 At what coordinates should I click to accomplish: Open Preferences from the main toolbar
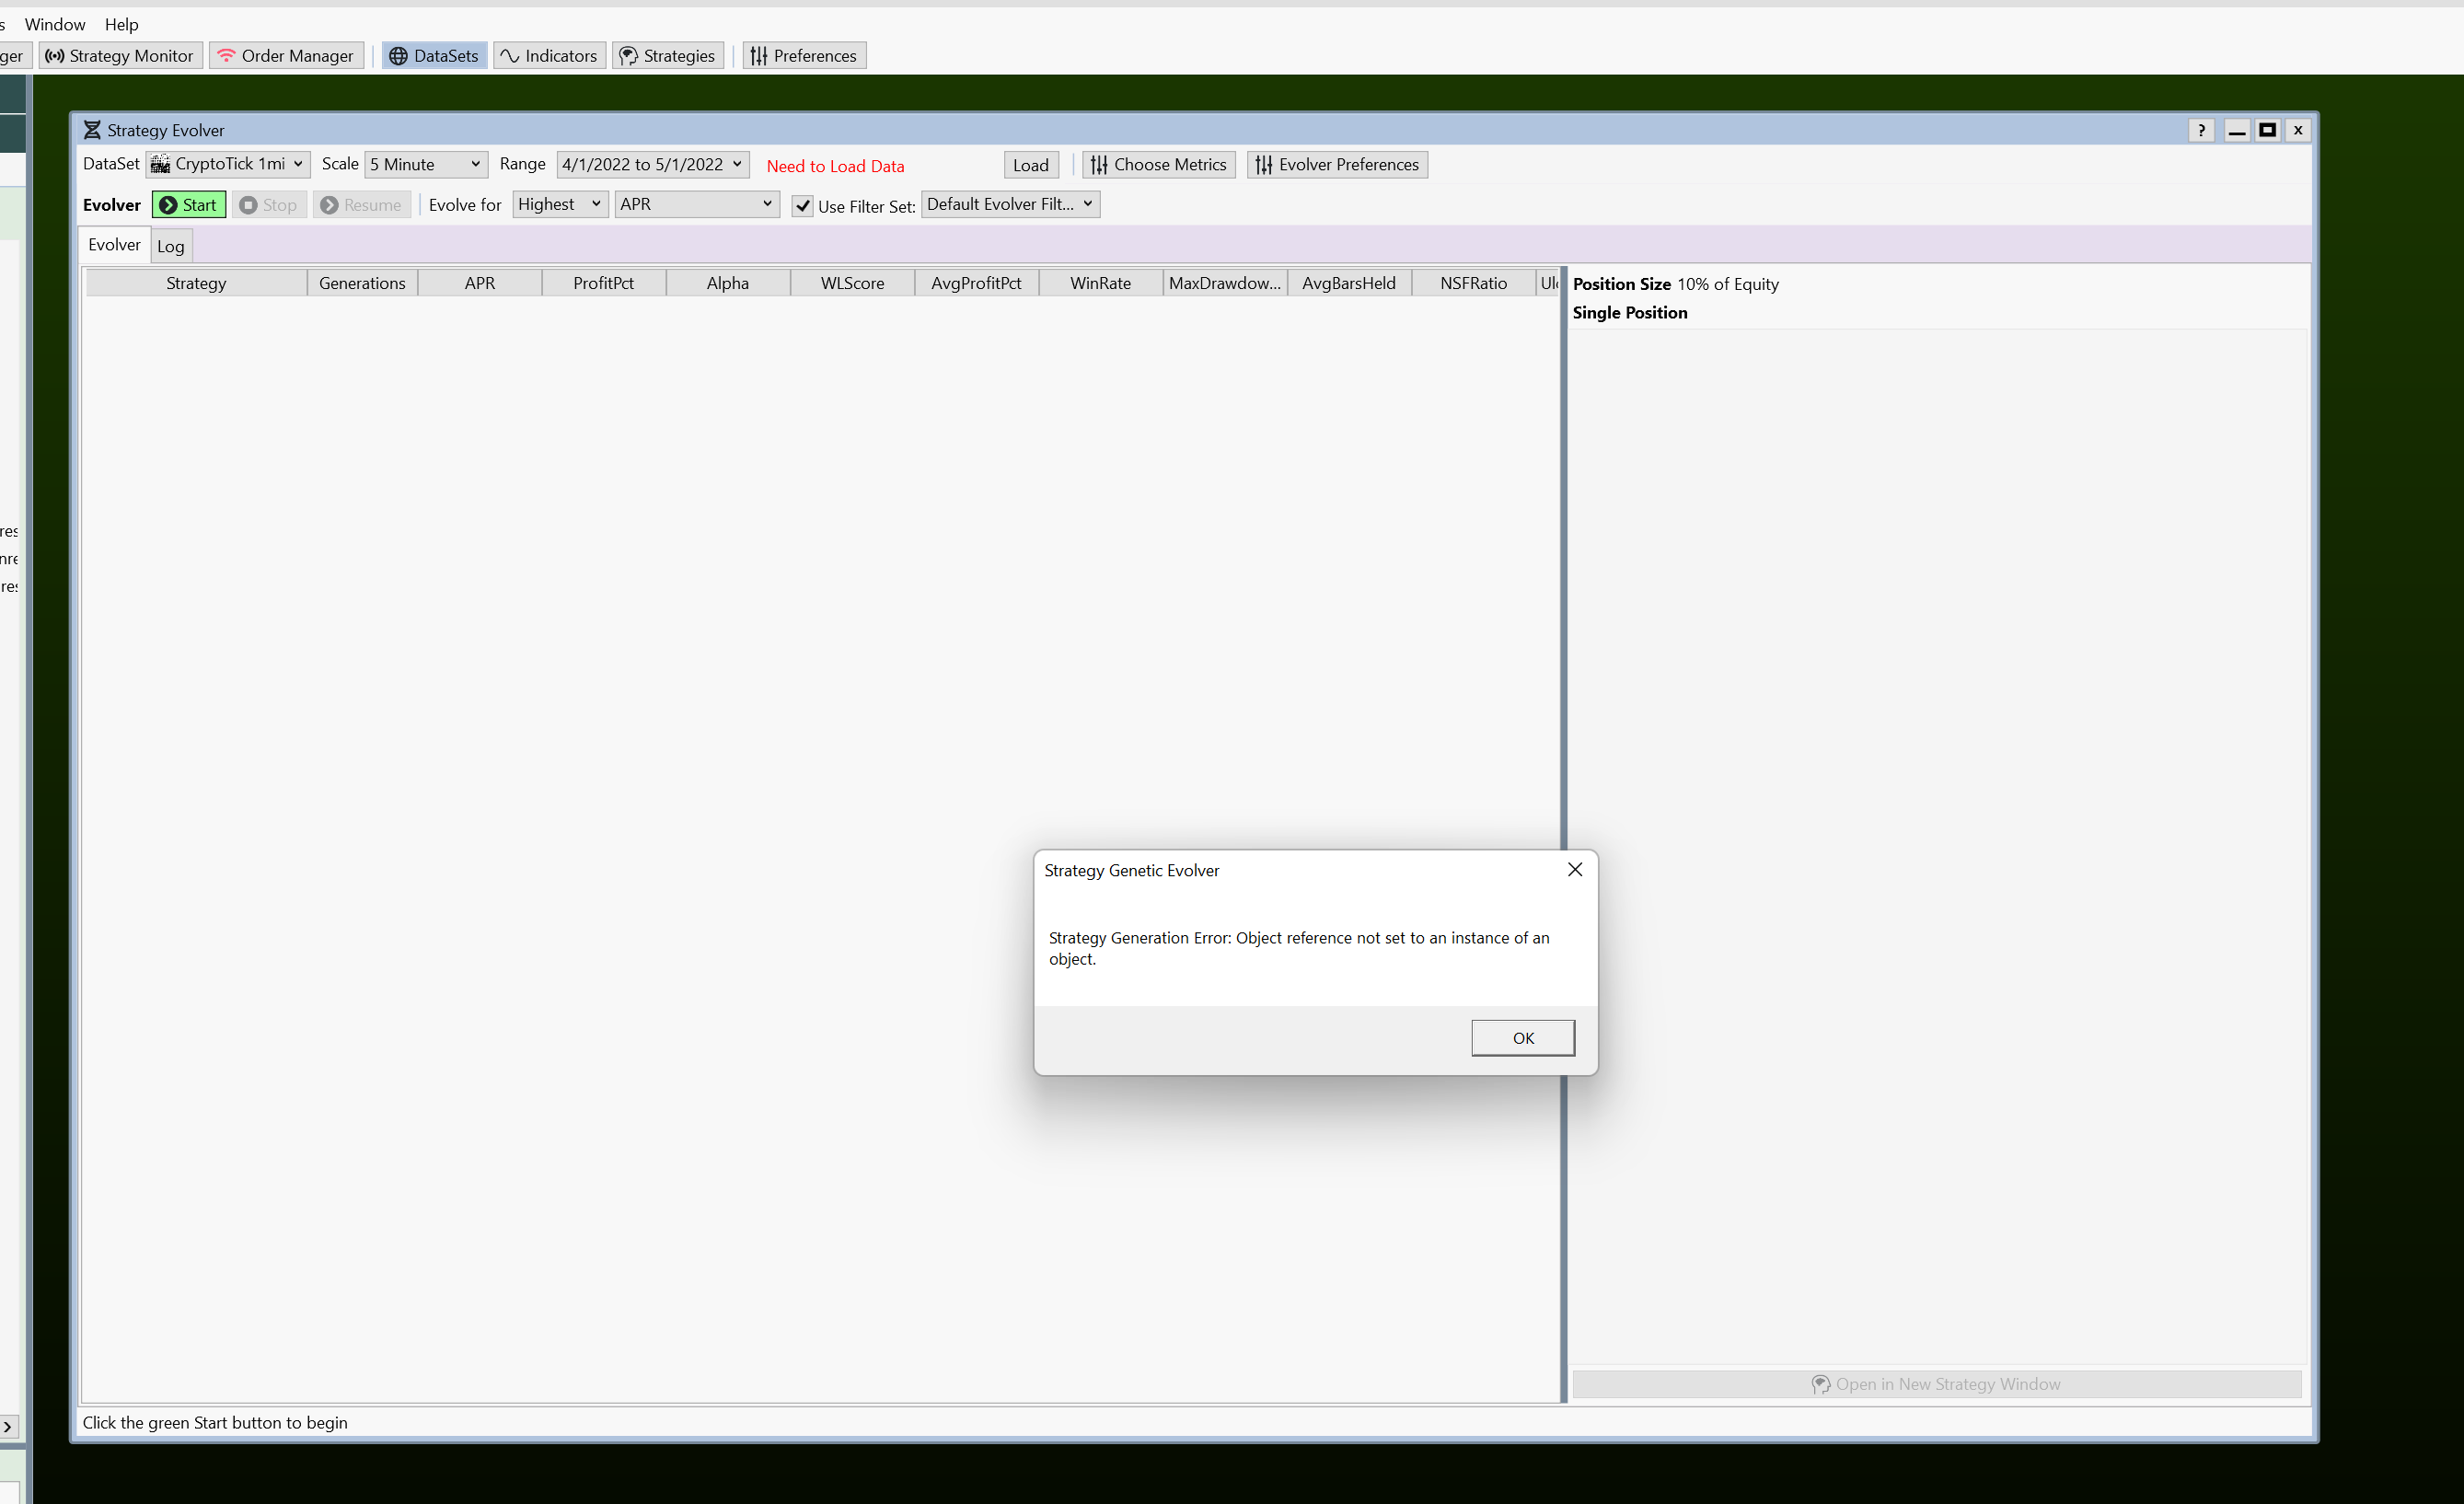point(803,56)
